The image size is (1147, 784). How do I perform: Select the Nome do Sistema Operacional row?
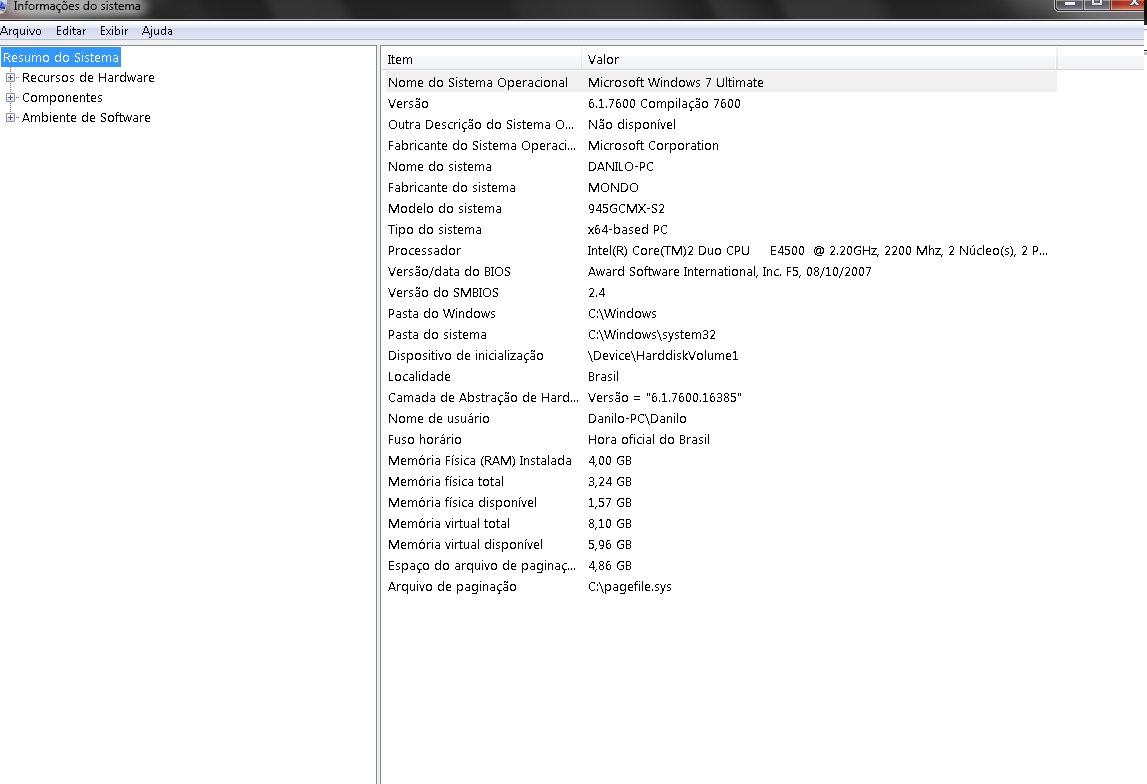(478, 83)
